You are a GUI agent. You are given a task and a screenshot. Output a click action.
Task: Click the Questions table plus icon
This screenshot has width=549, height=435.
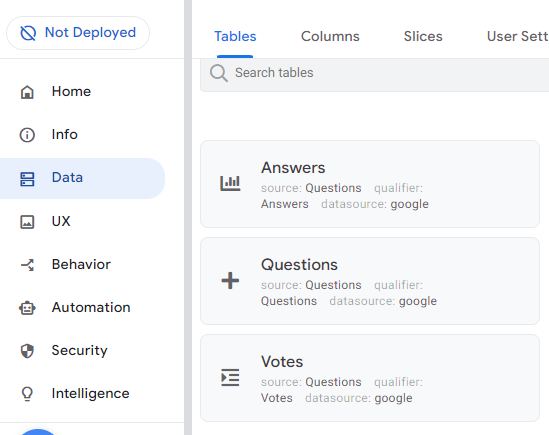[x=230, y=281]
